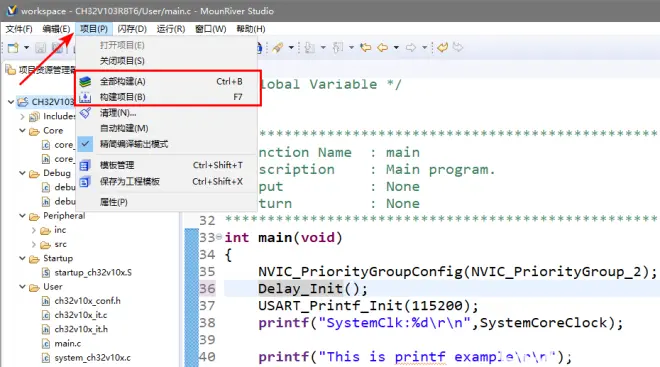Collapse the Peripheral folder
Image resolution: width=660 pixels, height=367 pixels.
[22, 216]
